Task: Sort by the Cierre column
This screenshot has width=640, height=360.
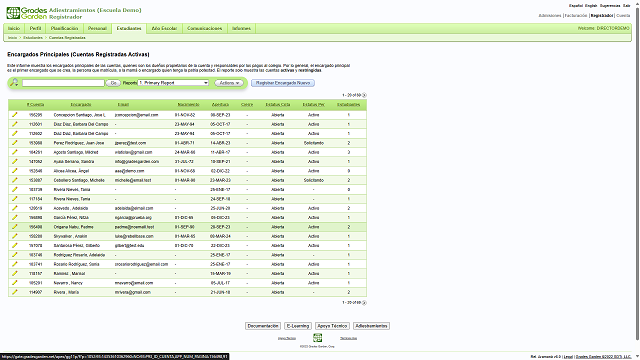Action: click(247, 104)
